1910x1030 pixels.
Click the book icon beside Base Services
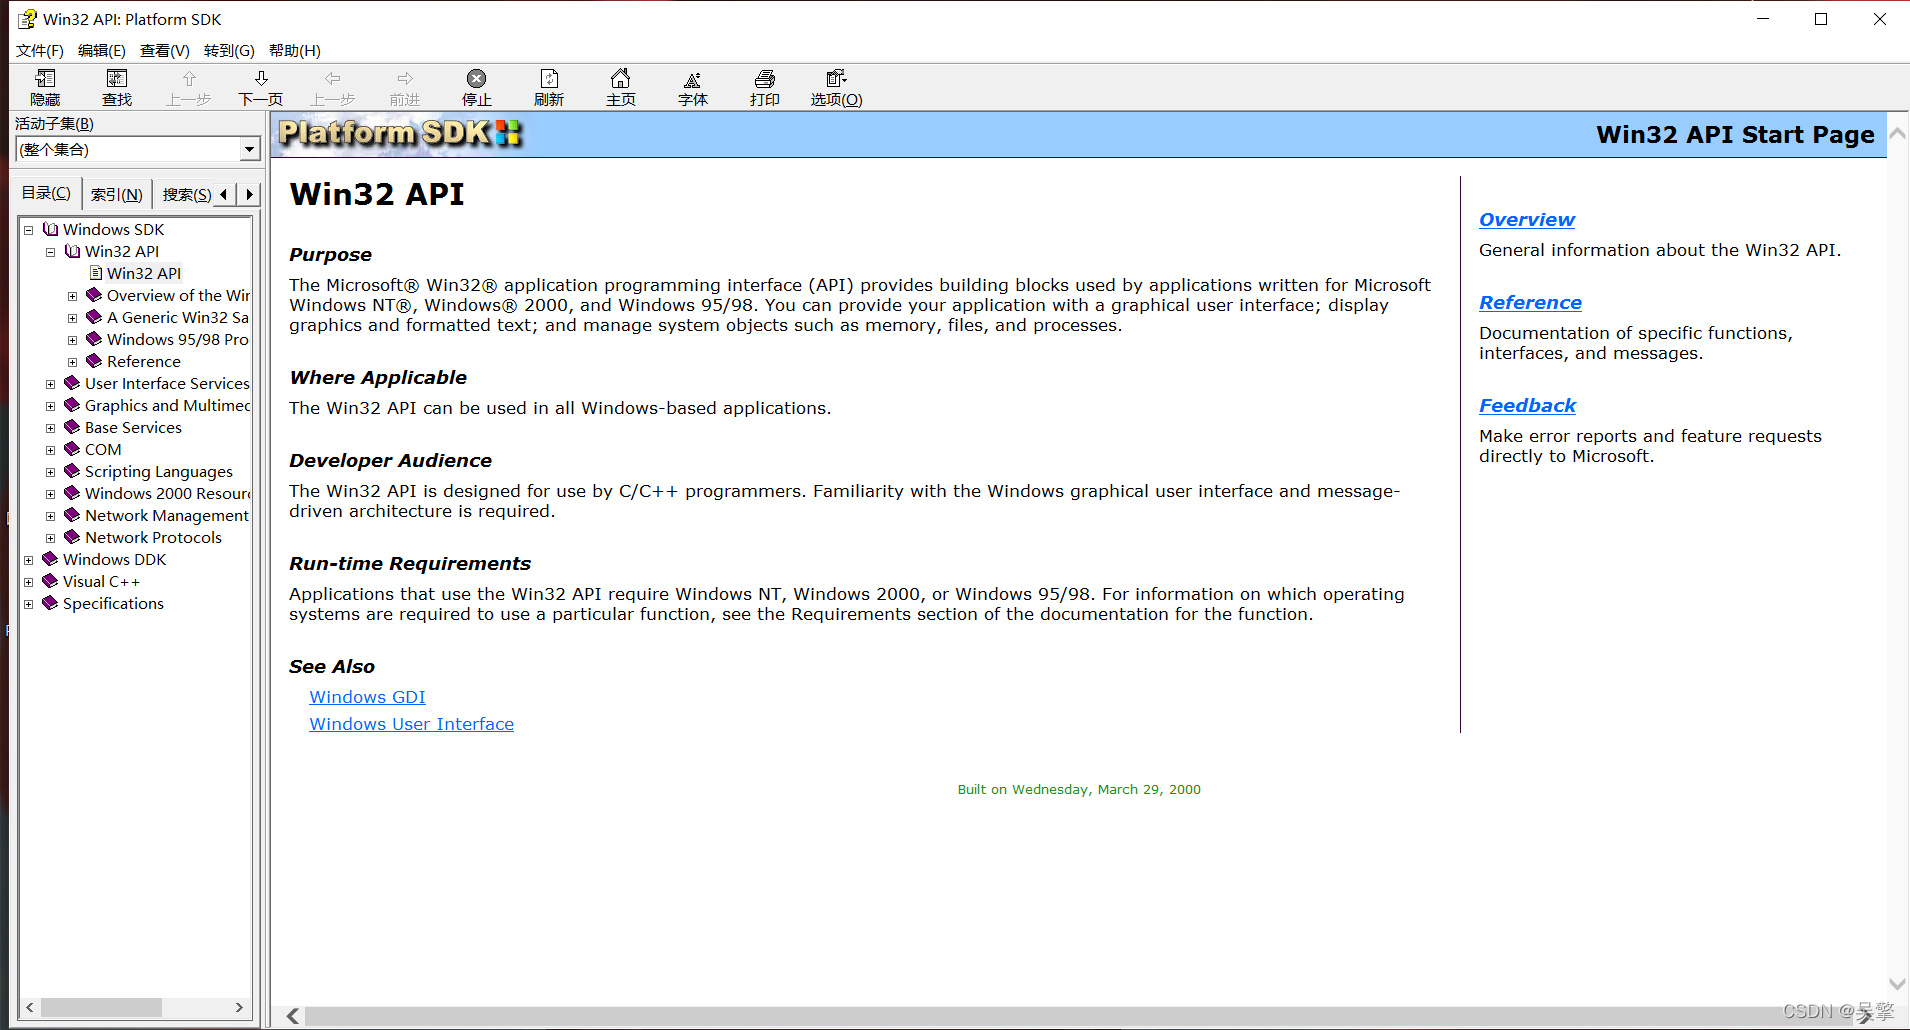[72, 427]
